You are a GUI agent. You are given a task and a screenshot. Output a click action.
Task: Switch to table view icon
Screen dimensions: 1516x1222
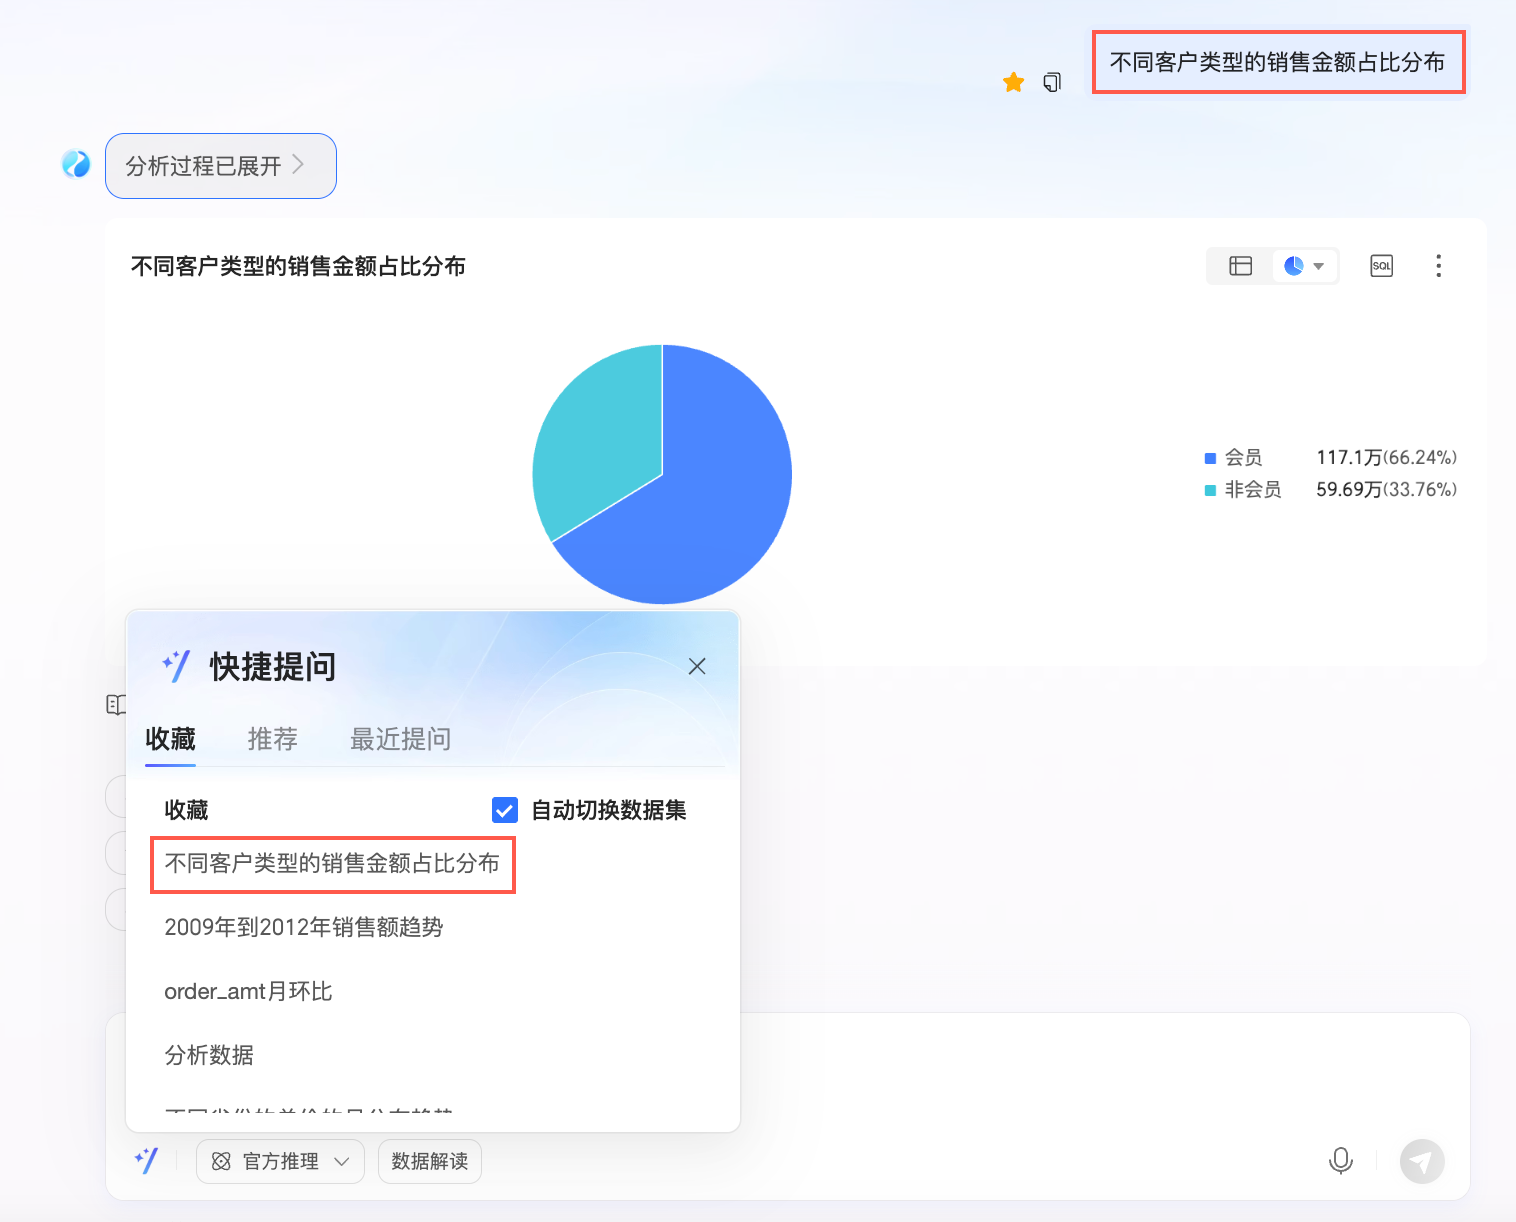point(1240,266)
